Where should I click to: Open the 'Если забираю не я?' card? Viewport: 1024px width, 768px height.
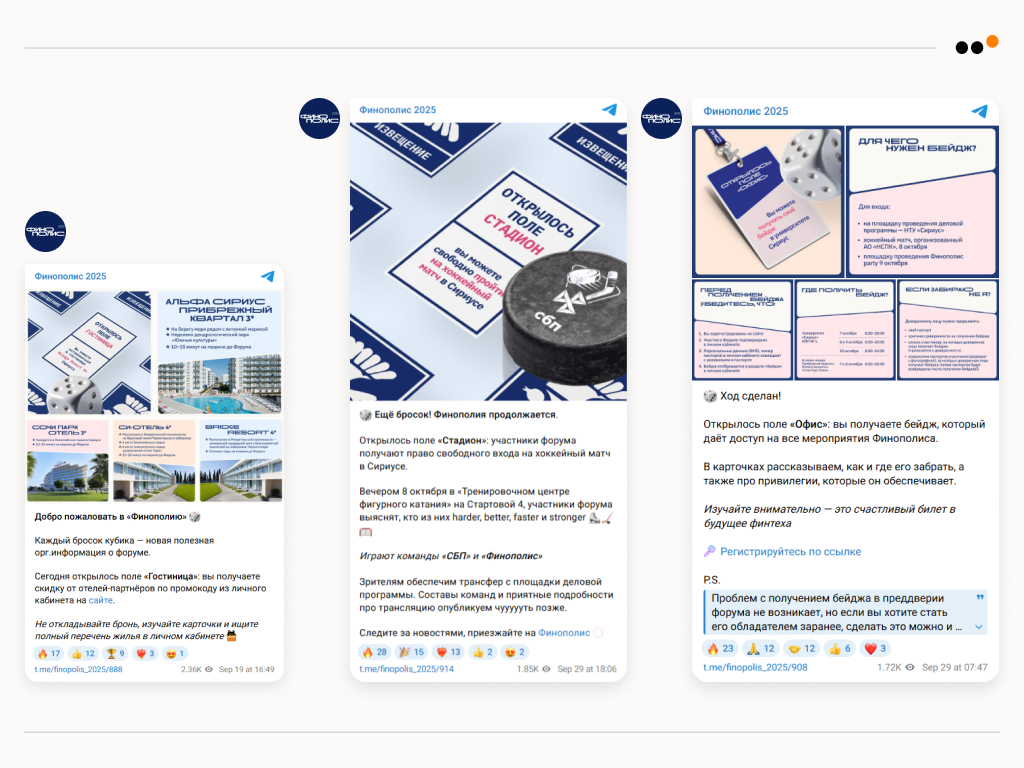(948, 330)
